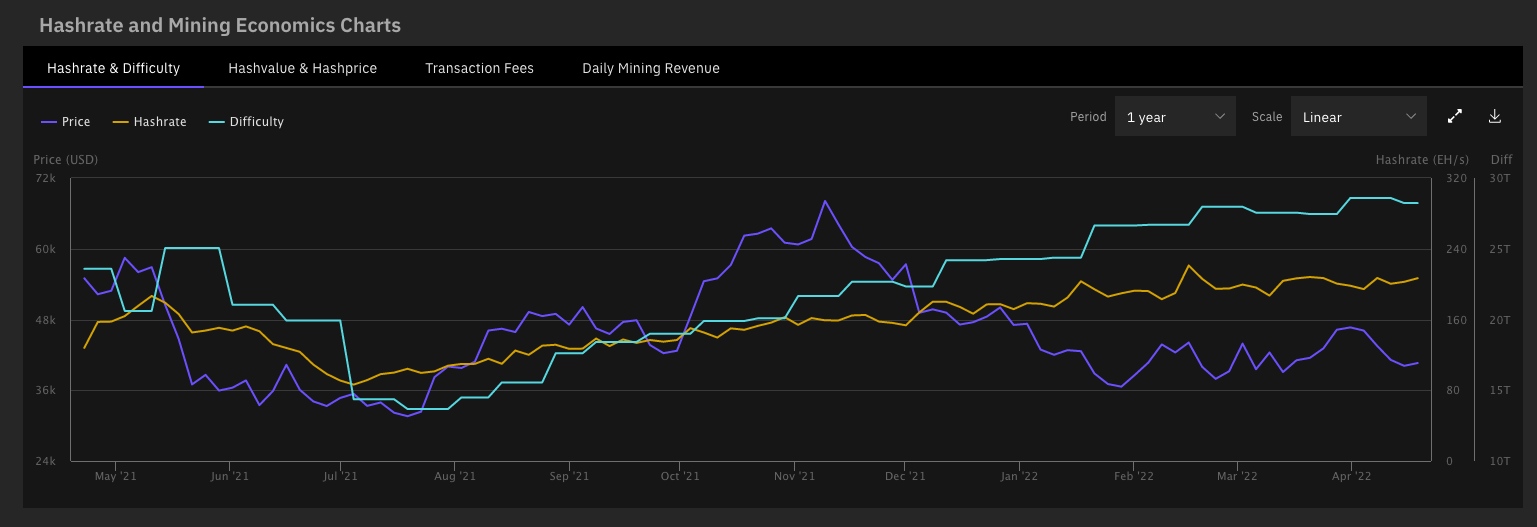Click the Nov '21 price peak on chart
1537x527 pixels.
[825, 201]
